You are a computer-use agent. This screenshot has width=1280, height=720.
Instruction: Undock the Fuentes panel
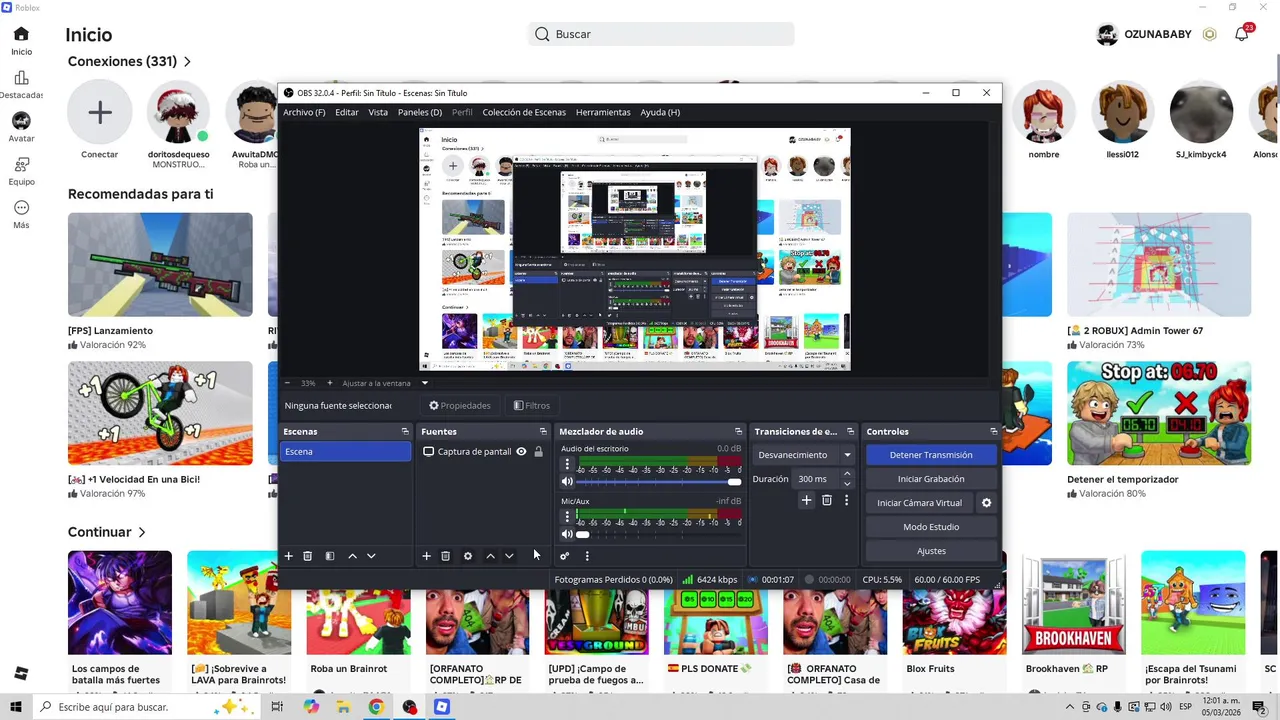point(543,432)
